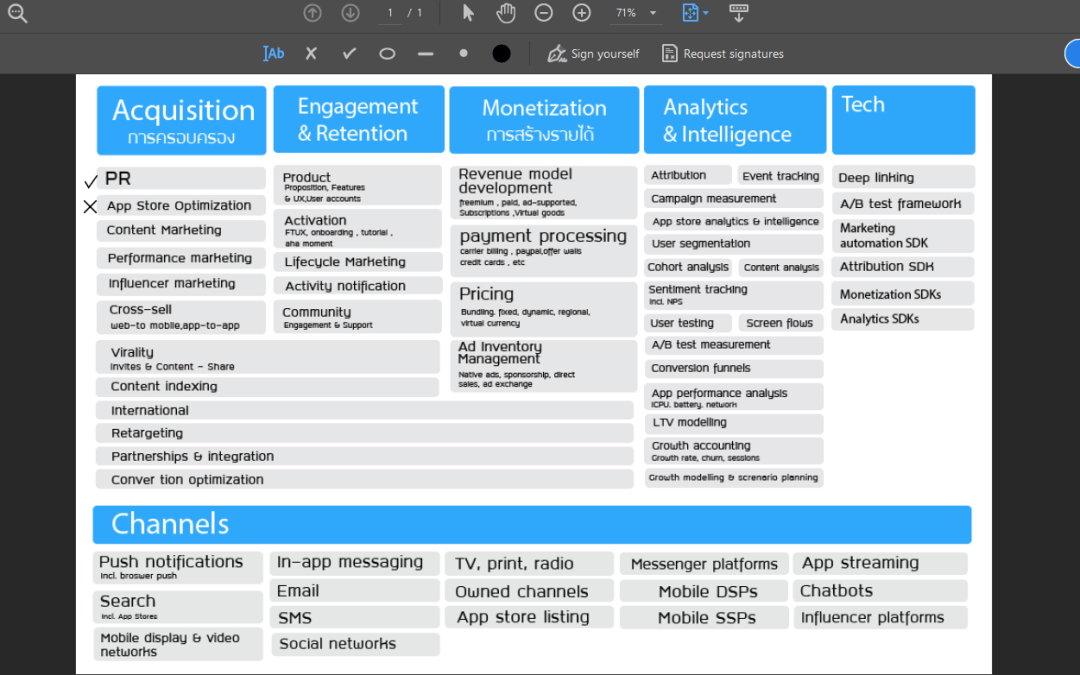
Task: Click 'Pricing' text
Action: coord(486,294)
